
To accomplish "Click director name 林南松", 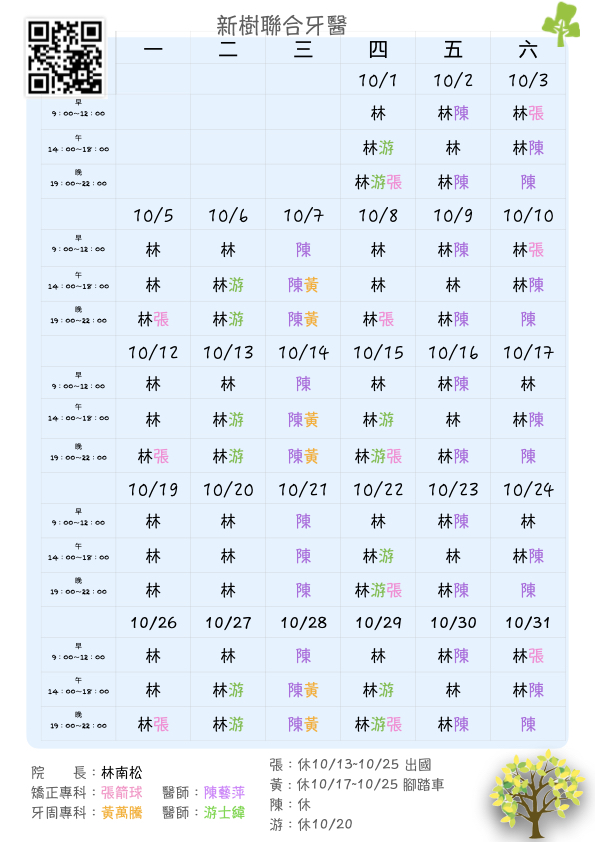I will click(x=122, y=773).
